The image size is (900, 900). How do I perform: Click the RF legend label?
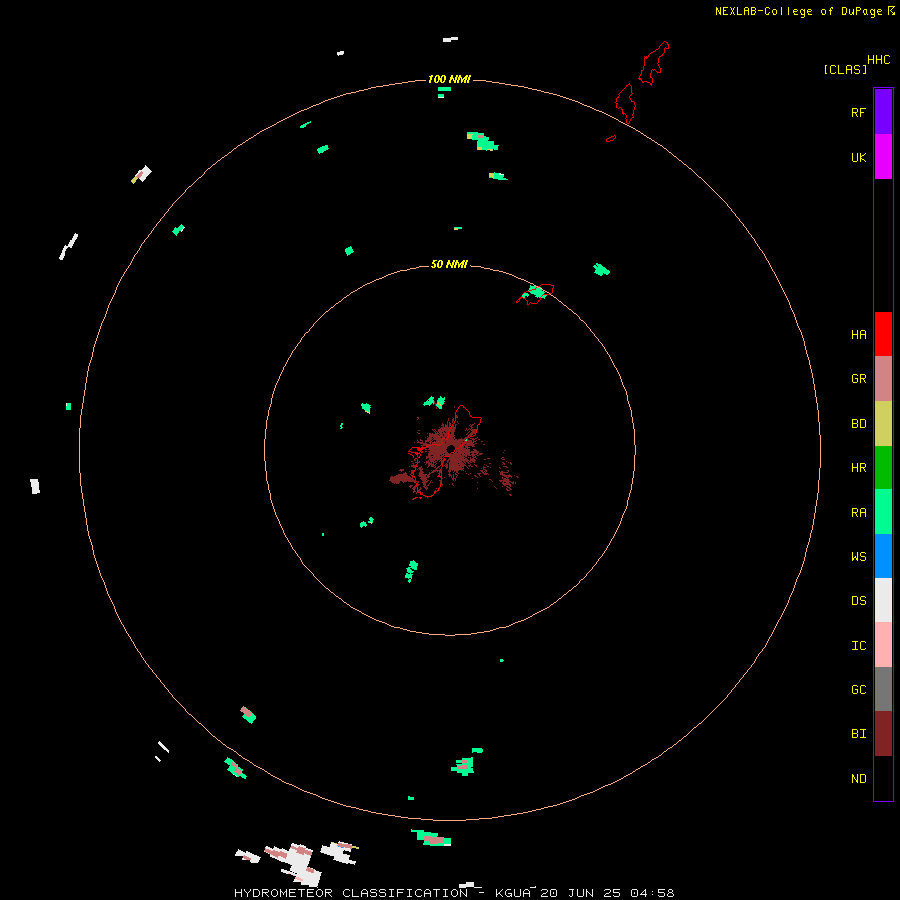[x=858, y=112]
